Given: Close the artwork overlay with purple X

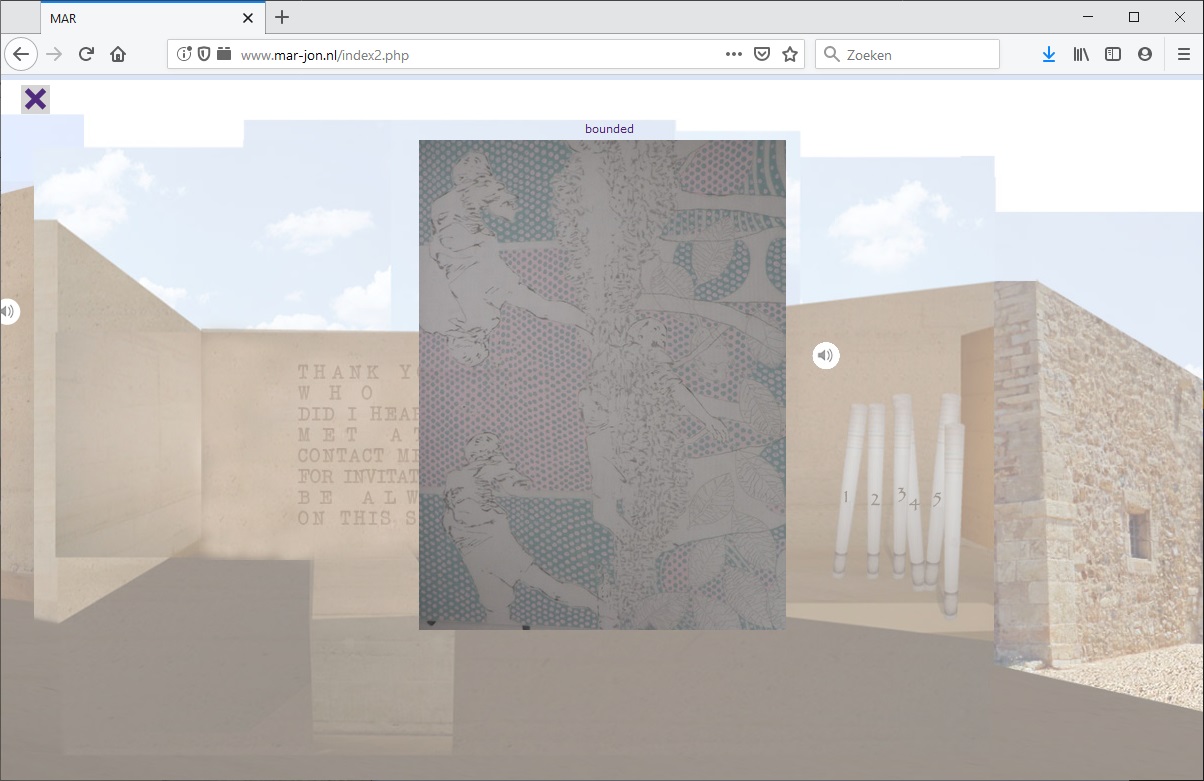Looking at the screenshot, I should tap(35, 99).
